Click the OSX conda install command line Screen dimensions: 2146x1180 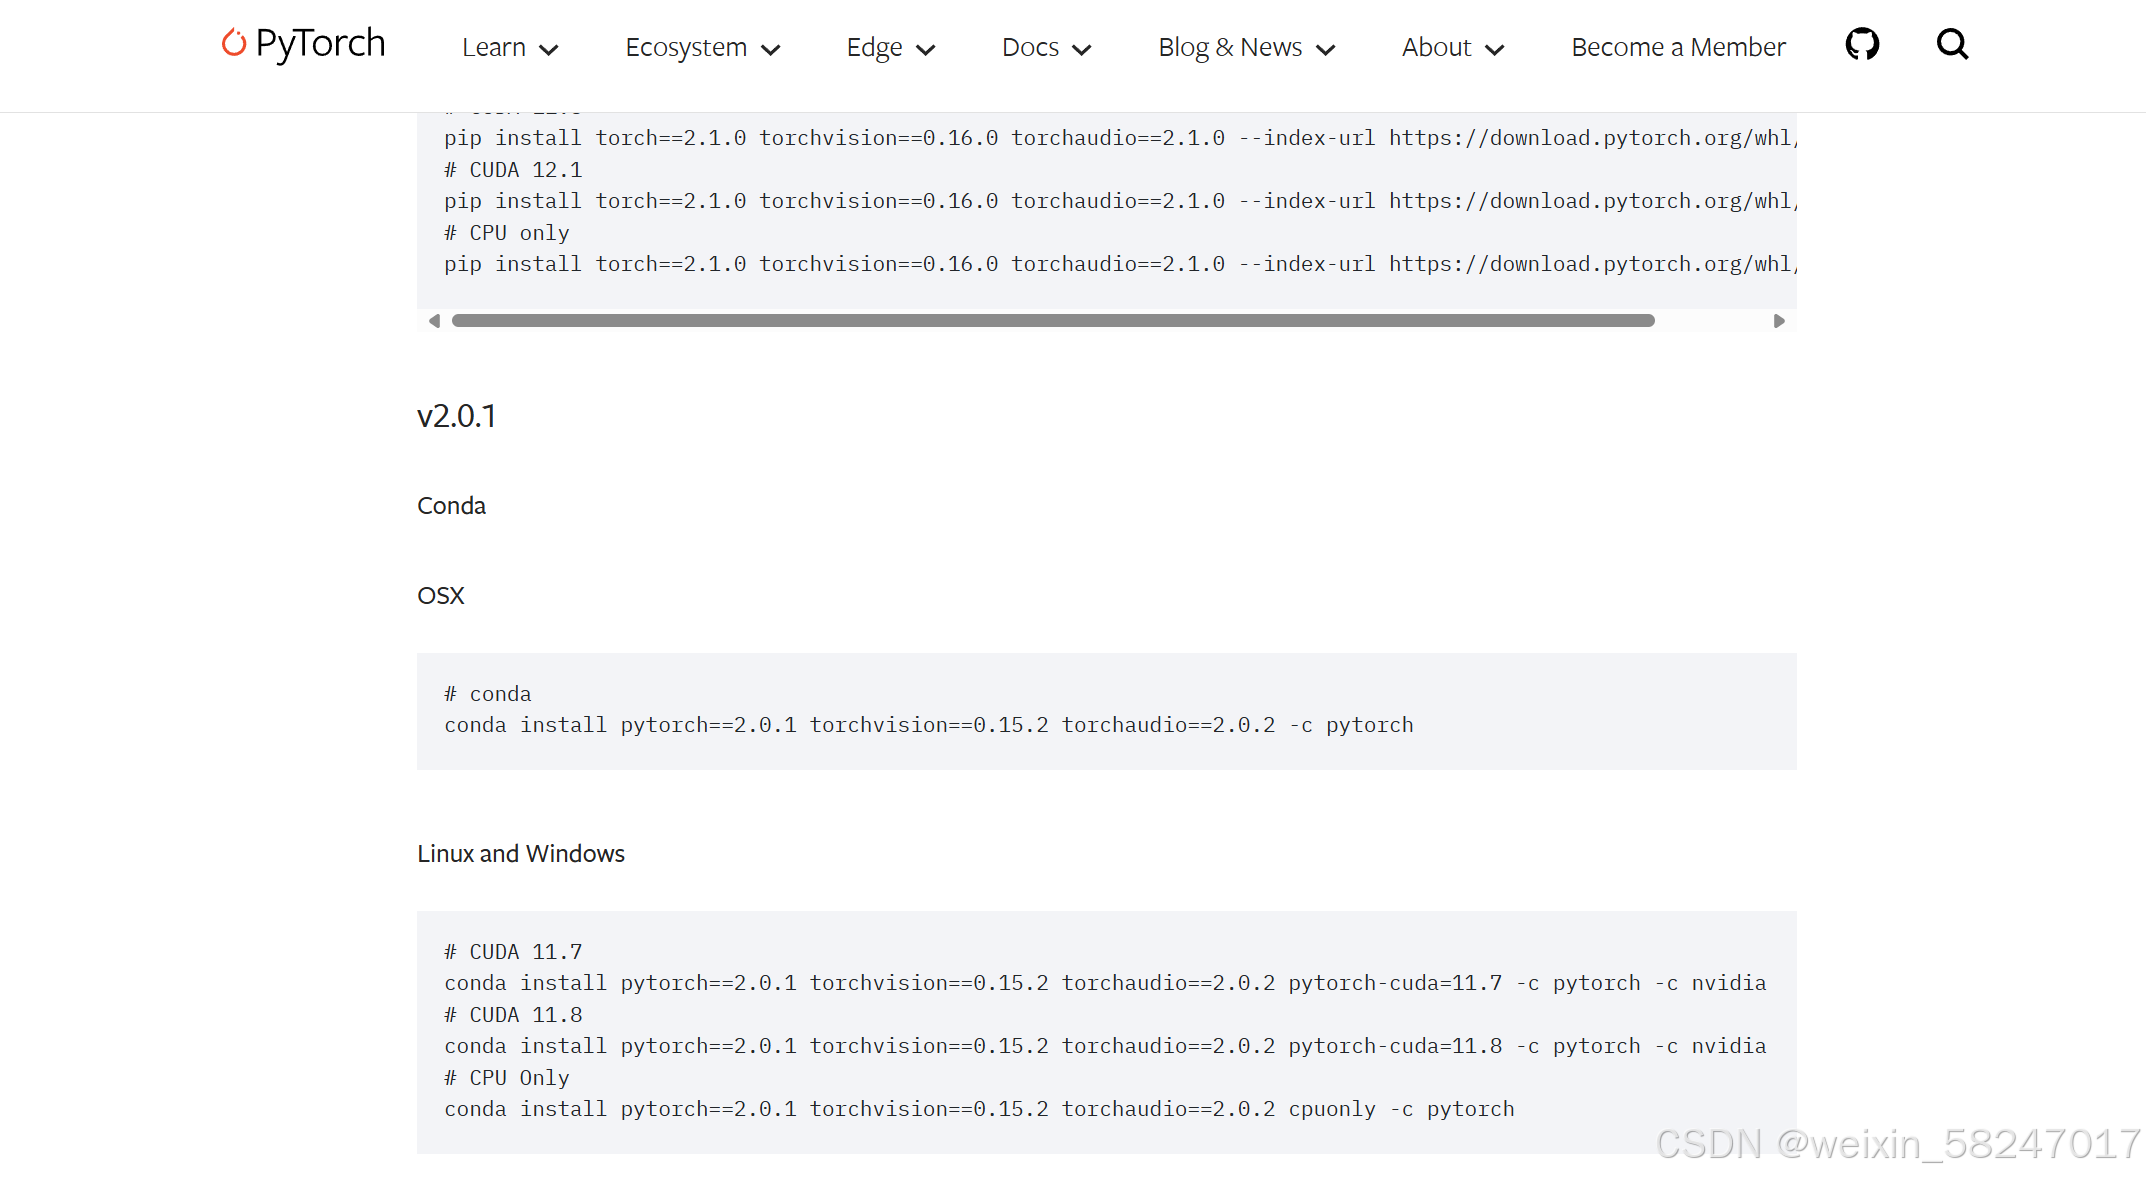(x=928, y=725)
